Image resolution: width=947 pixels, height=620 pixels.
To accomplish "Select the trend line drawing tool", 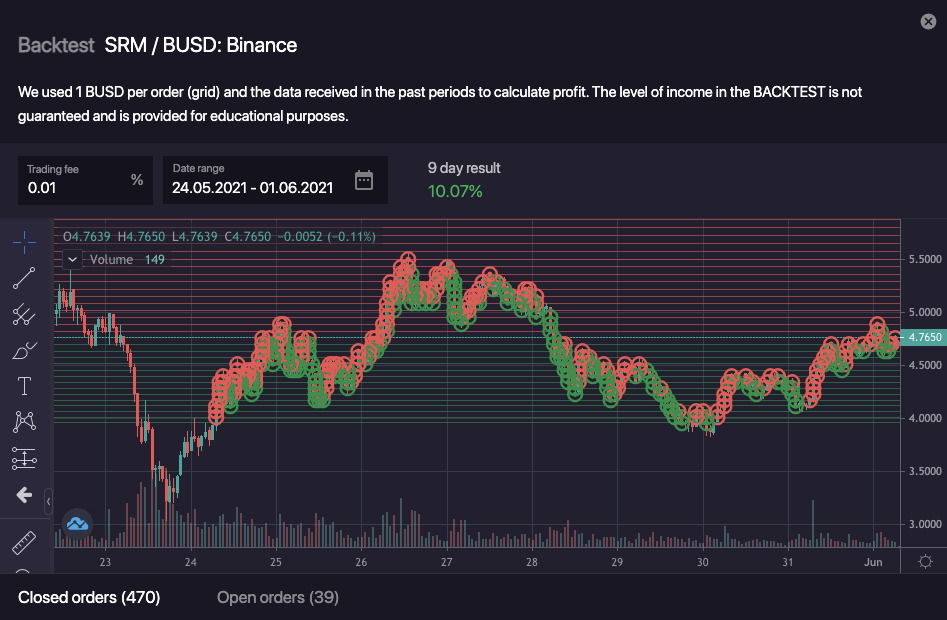I will click(x=25, y=278).
